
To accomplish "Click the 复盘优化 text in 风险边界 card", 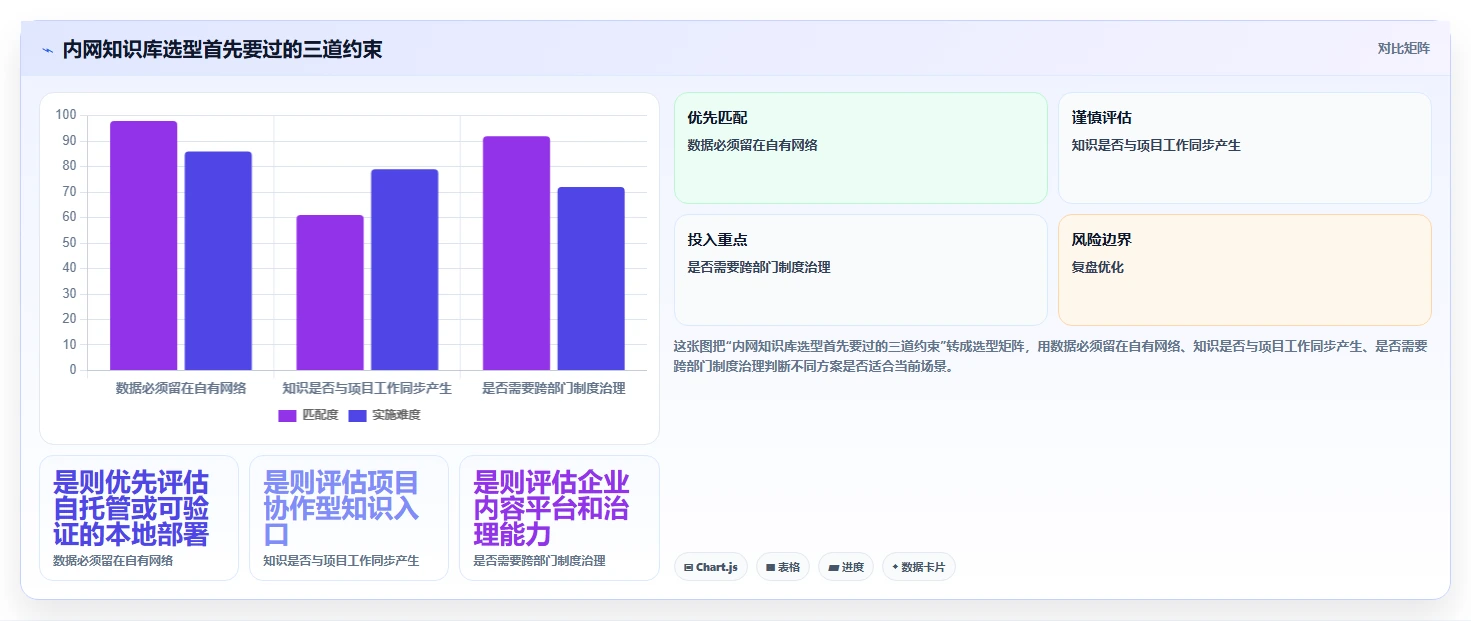I will (1098, 267).
